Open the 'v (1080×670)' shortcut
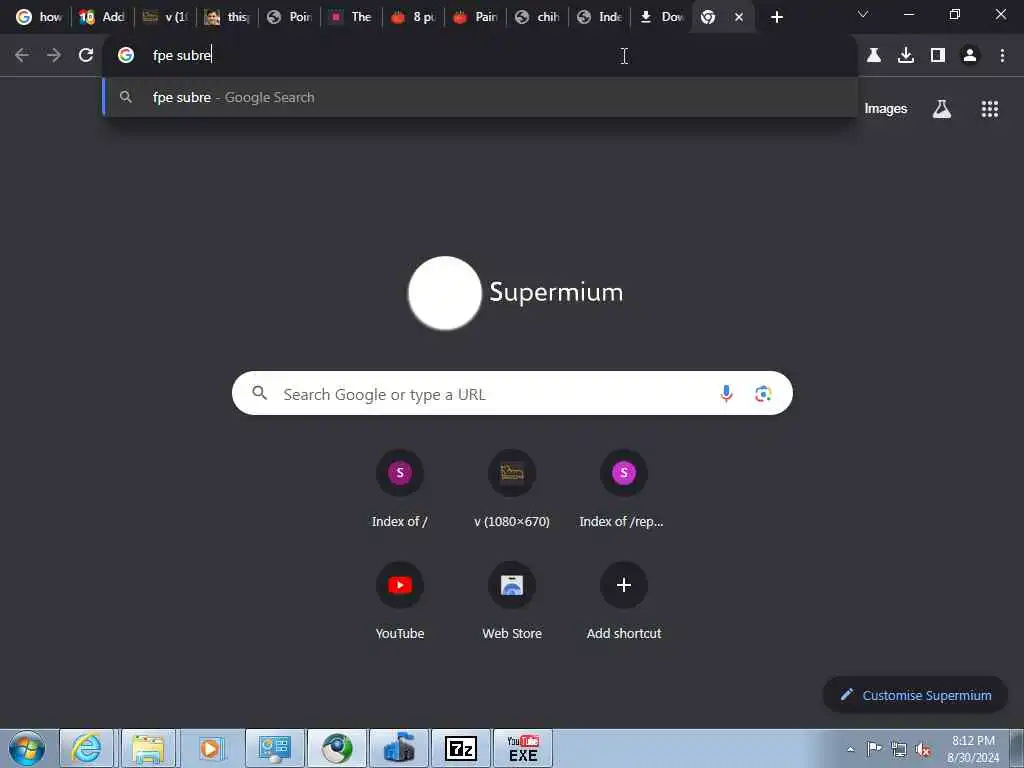This screenshot has width=1024, height=768. 512,489
